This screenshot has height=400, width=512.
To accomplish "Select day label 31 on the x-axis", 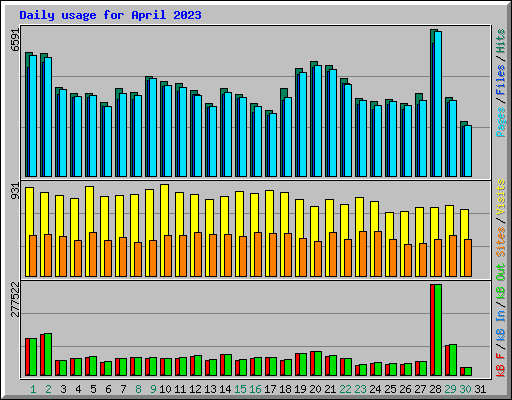I will 480,389.
